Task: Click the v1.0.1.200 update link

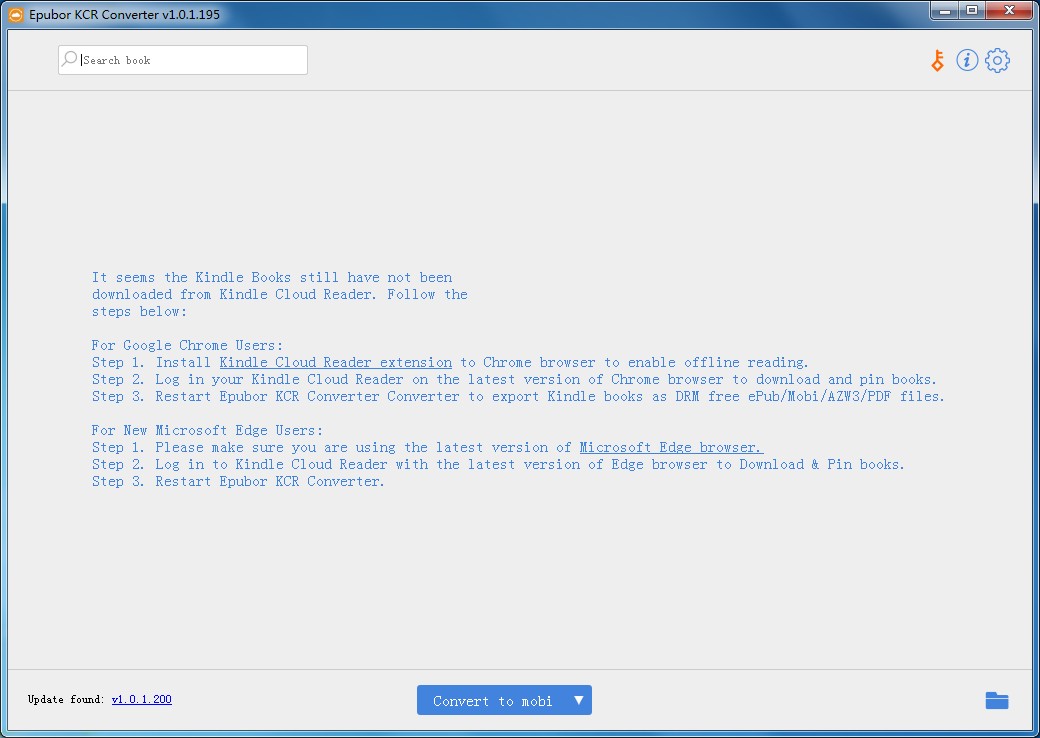Action: [x=141, y=699]
